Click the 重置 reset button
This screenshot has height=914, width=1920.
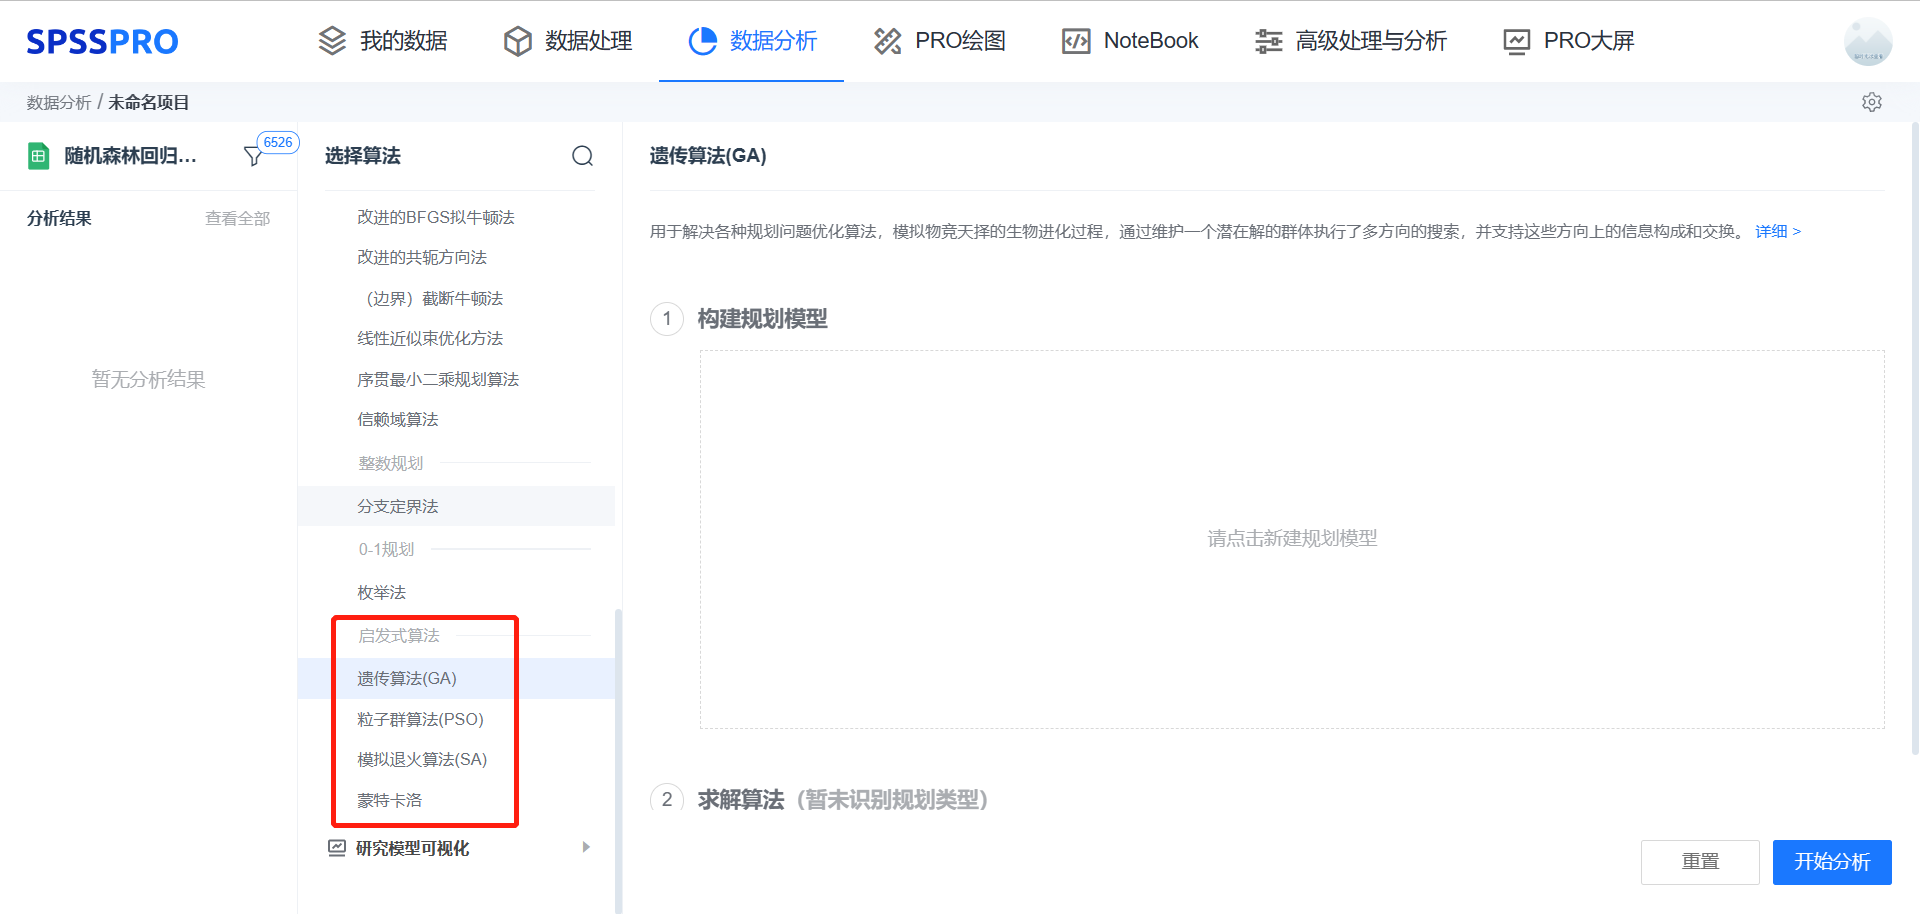pos(1700,861)
